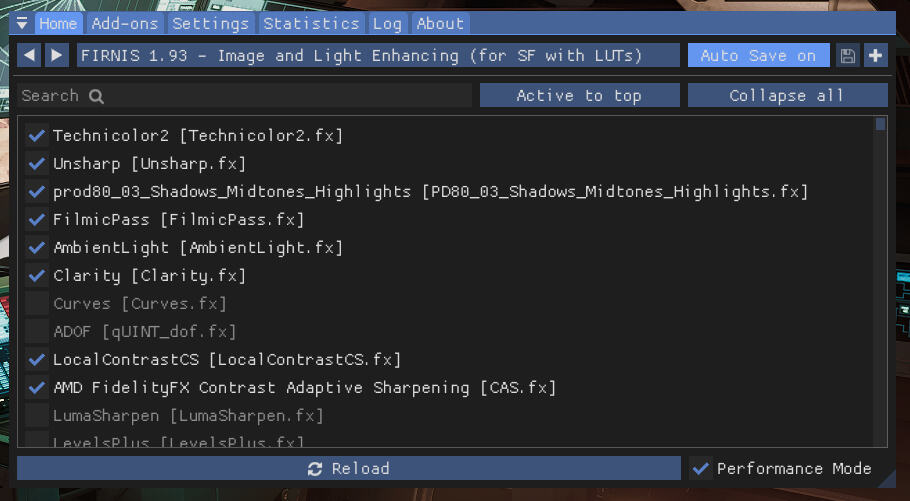Switch to the Add-ons tab
910x501 pixels.
[125, 24]
